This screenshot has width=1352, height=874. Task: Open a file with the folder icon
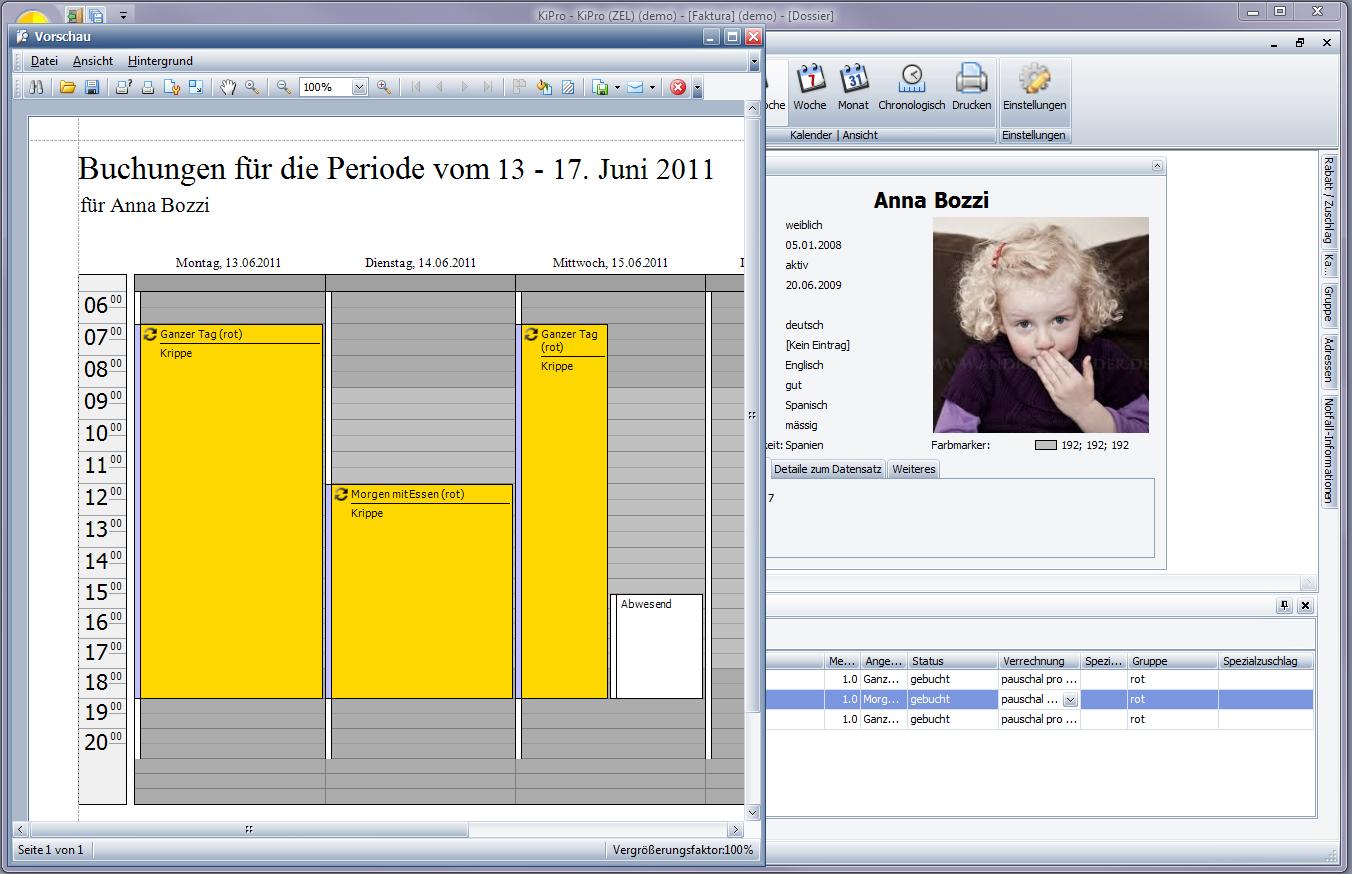tap(67, 88)
